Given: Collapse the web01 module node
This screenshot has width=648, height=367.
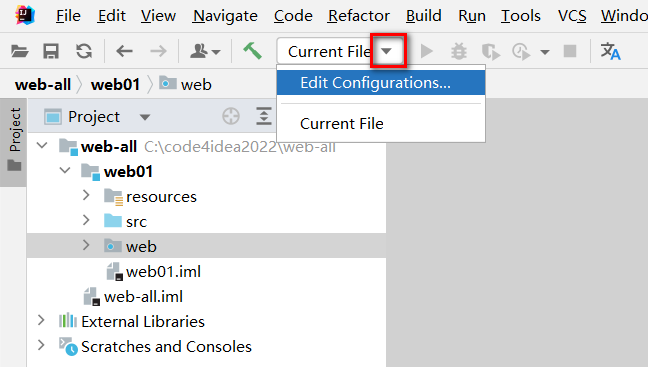Looking at the screenshot, I should click(x=65, y=170).
